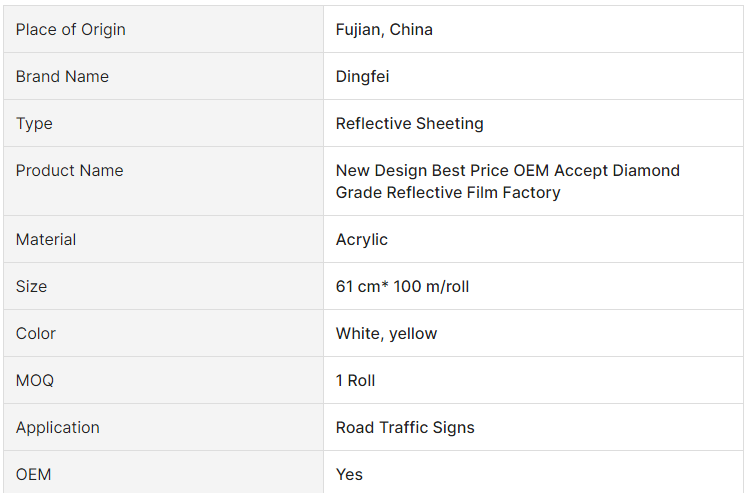Select the Brand Name label cell
745x493 pixels.
(62, 77)
